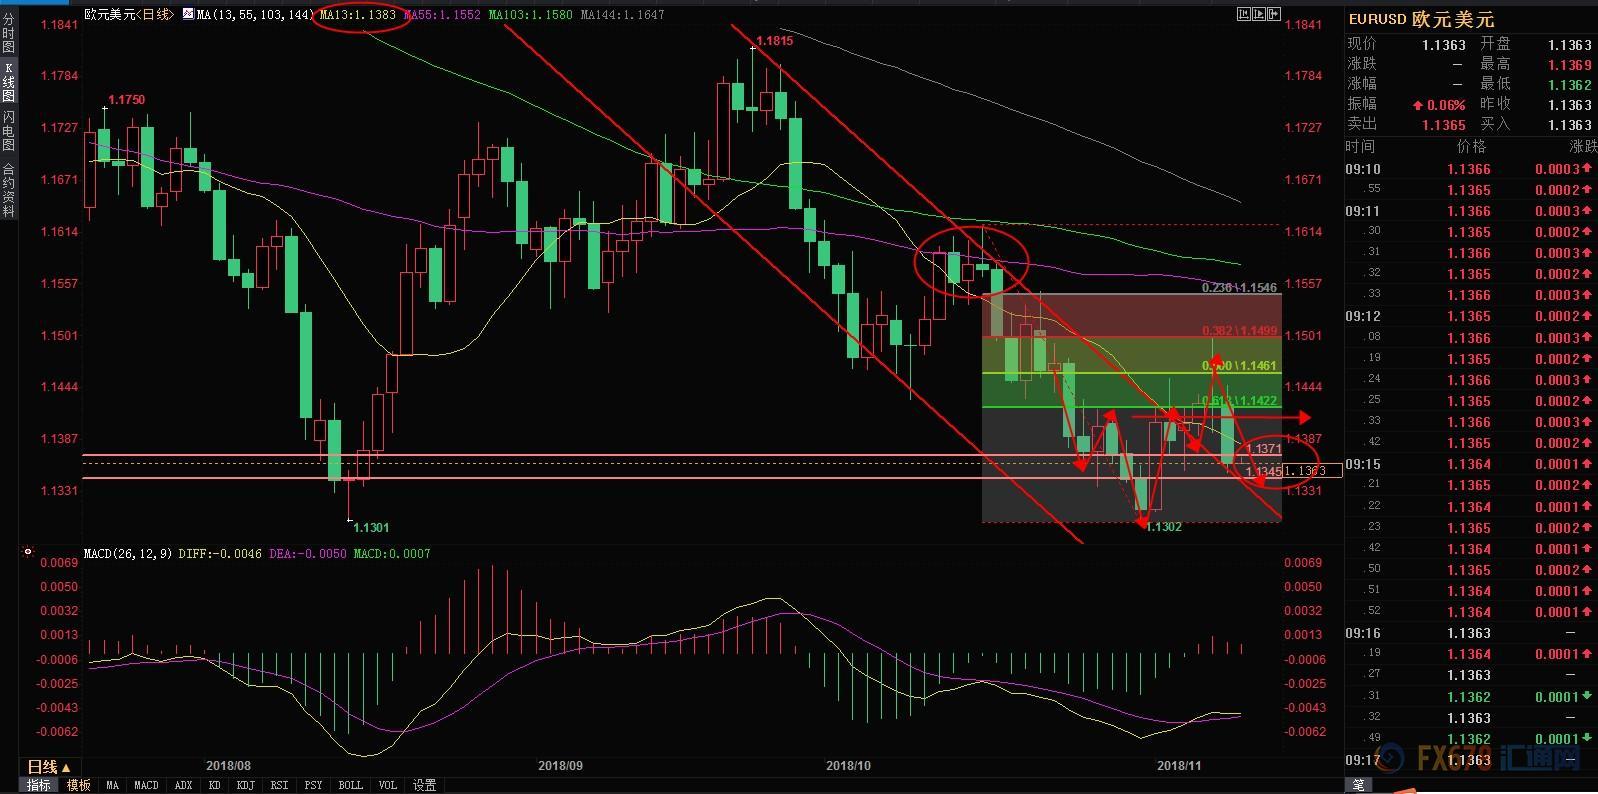Screen dimensions: 1598x794
Task: Click the MA(13,55,103,144) parameters label
Action: (x=255, y=15)
